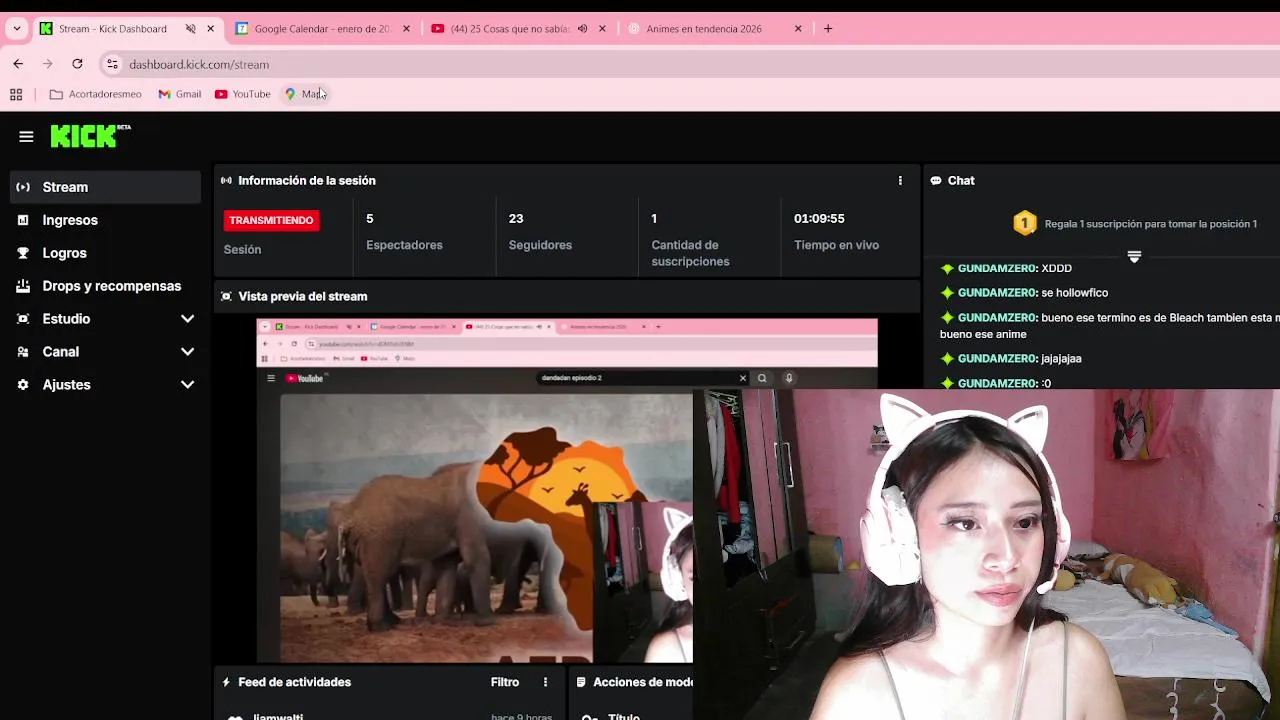Viewport: 1280px width, 720px height.
Task: Click the Canal sidebar label
Action: pyautogui.click(x=60, y=352)
